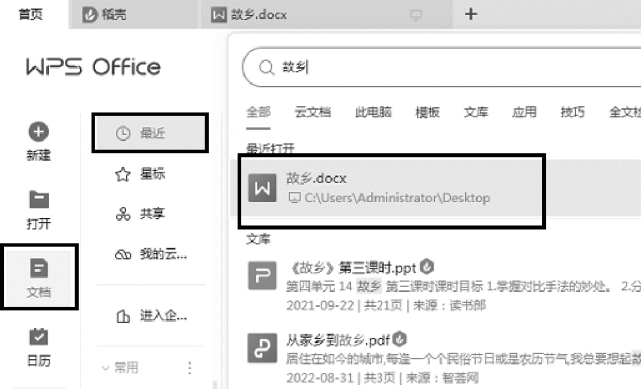Click the monitor icon on 故乡.docx tab
Screen dimensions: 641x389
416,16
